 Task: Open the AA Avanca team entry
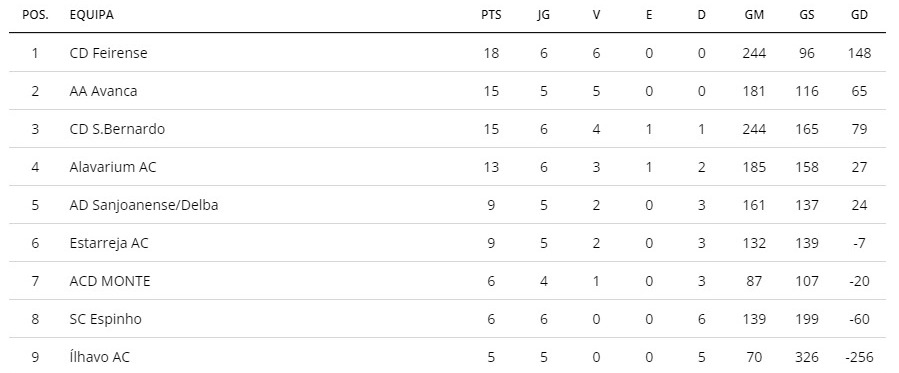click(103, 91)
